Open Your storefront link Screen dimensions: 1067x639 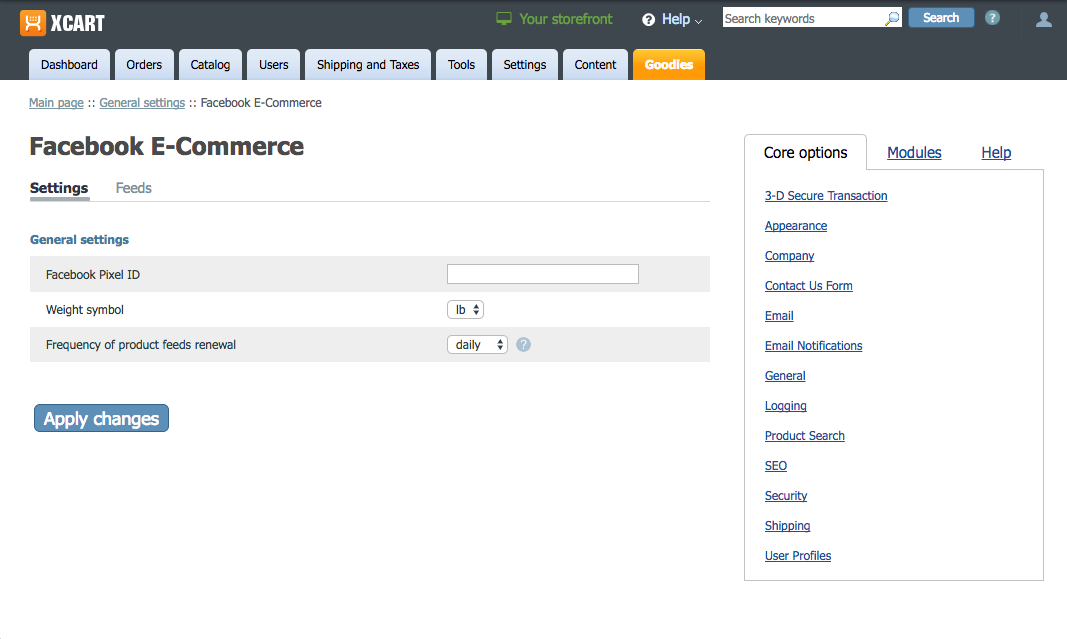coord(565,19)
